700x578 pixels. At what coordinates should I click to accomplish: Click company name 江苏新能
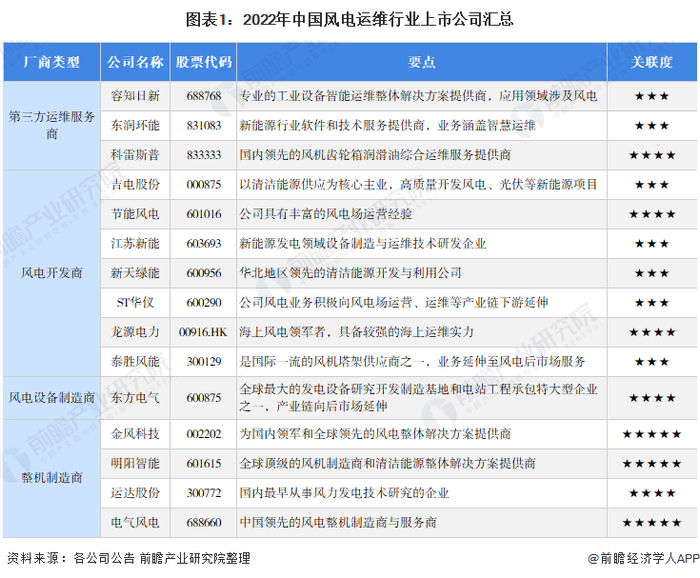135,244
